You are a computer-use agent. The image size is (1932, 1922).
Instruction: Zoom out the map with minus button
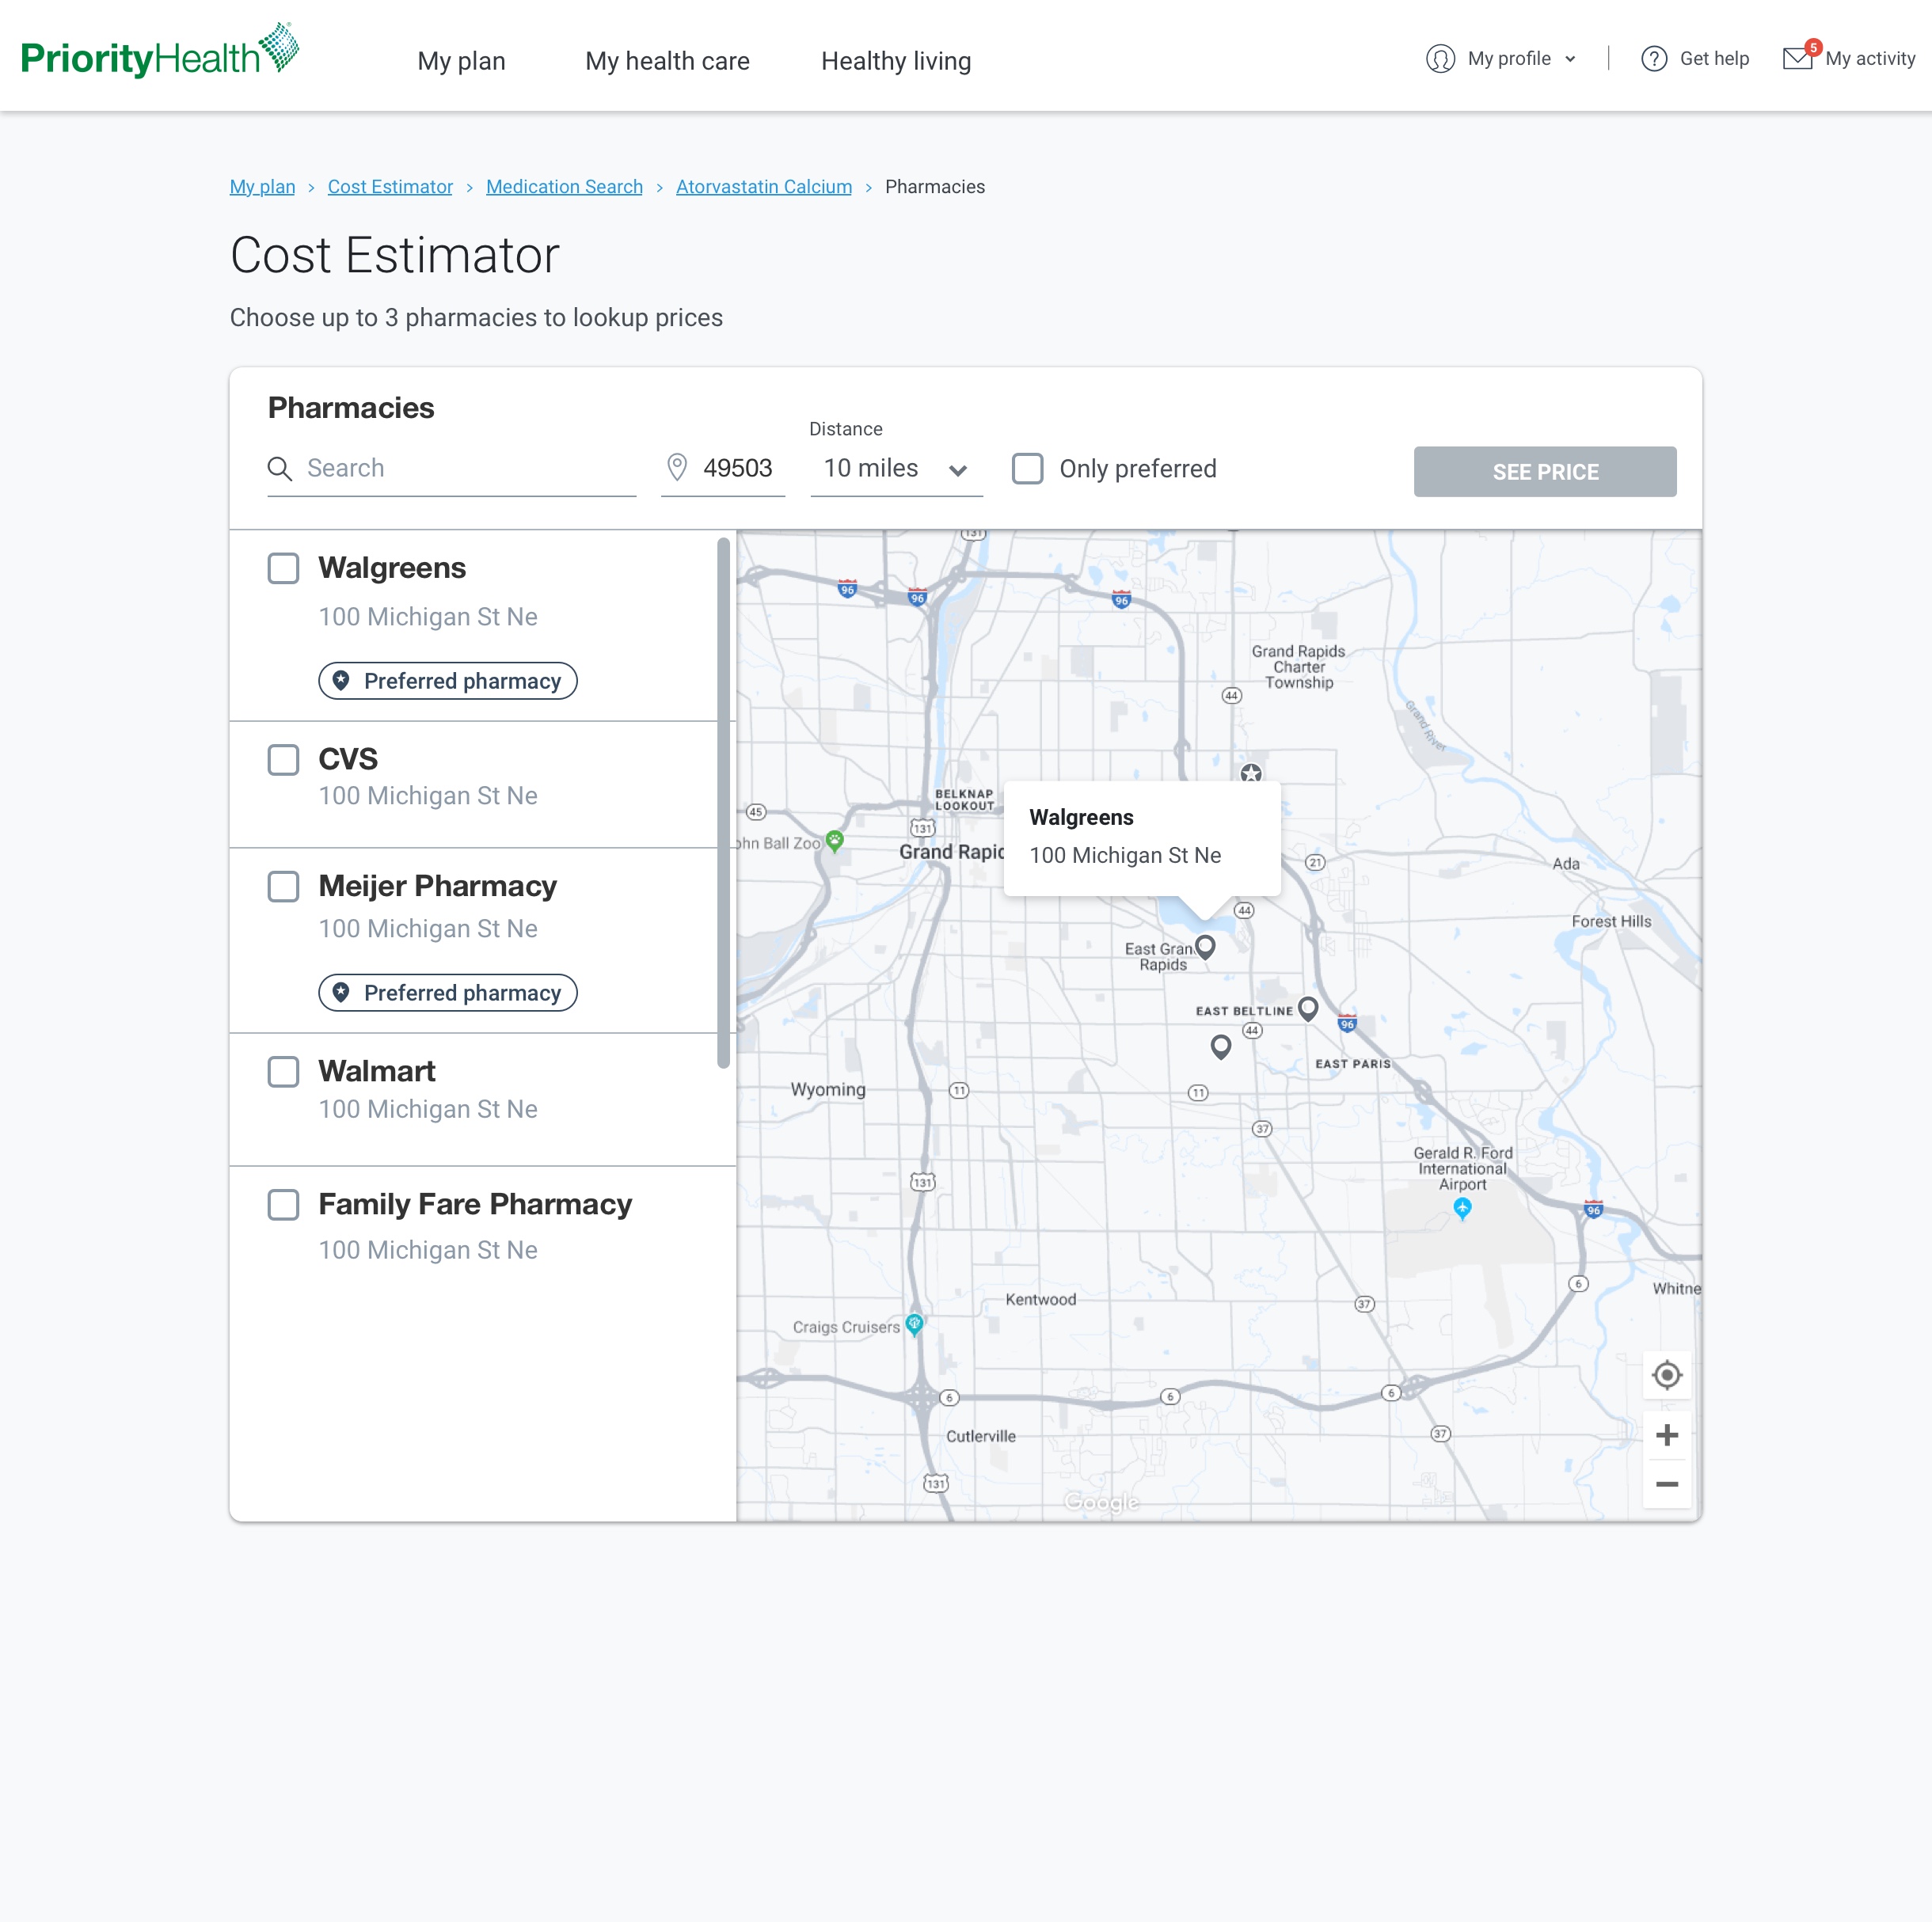tap(1666, 1484)
